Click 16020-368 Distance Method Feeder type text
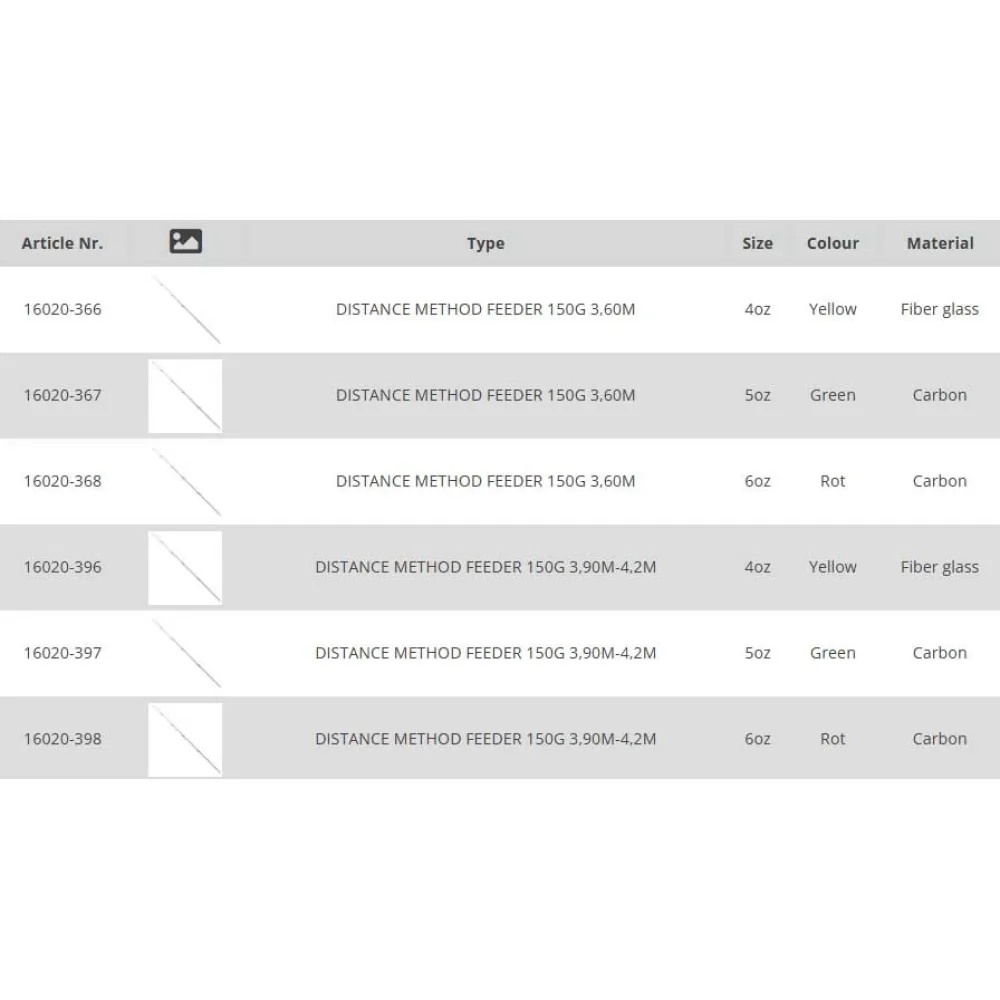Screen dimensions: 1000x1000 486,482
